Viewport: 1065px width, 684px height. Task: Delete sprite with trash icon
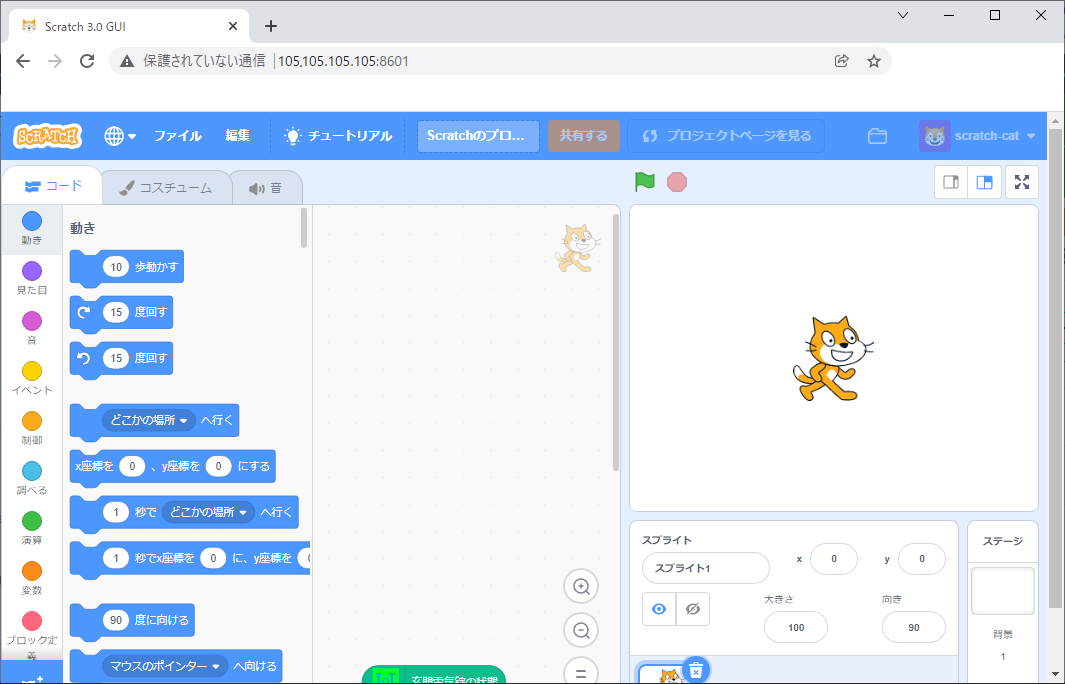coord(696,671)
